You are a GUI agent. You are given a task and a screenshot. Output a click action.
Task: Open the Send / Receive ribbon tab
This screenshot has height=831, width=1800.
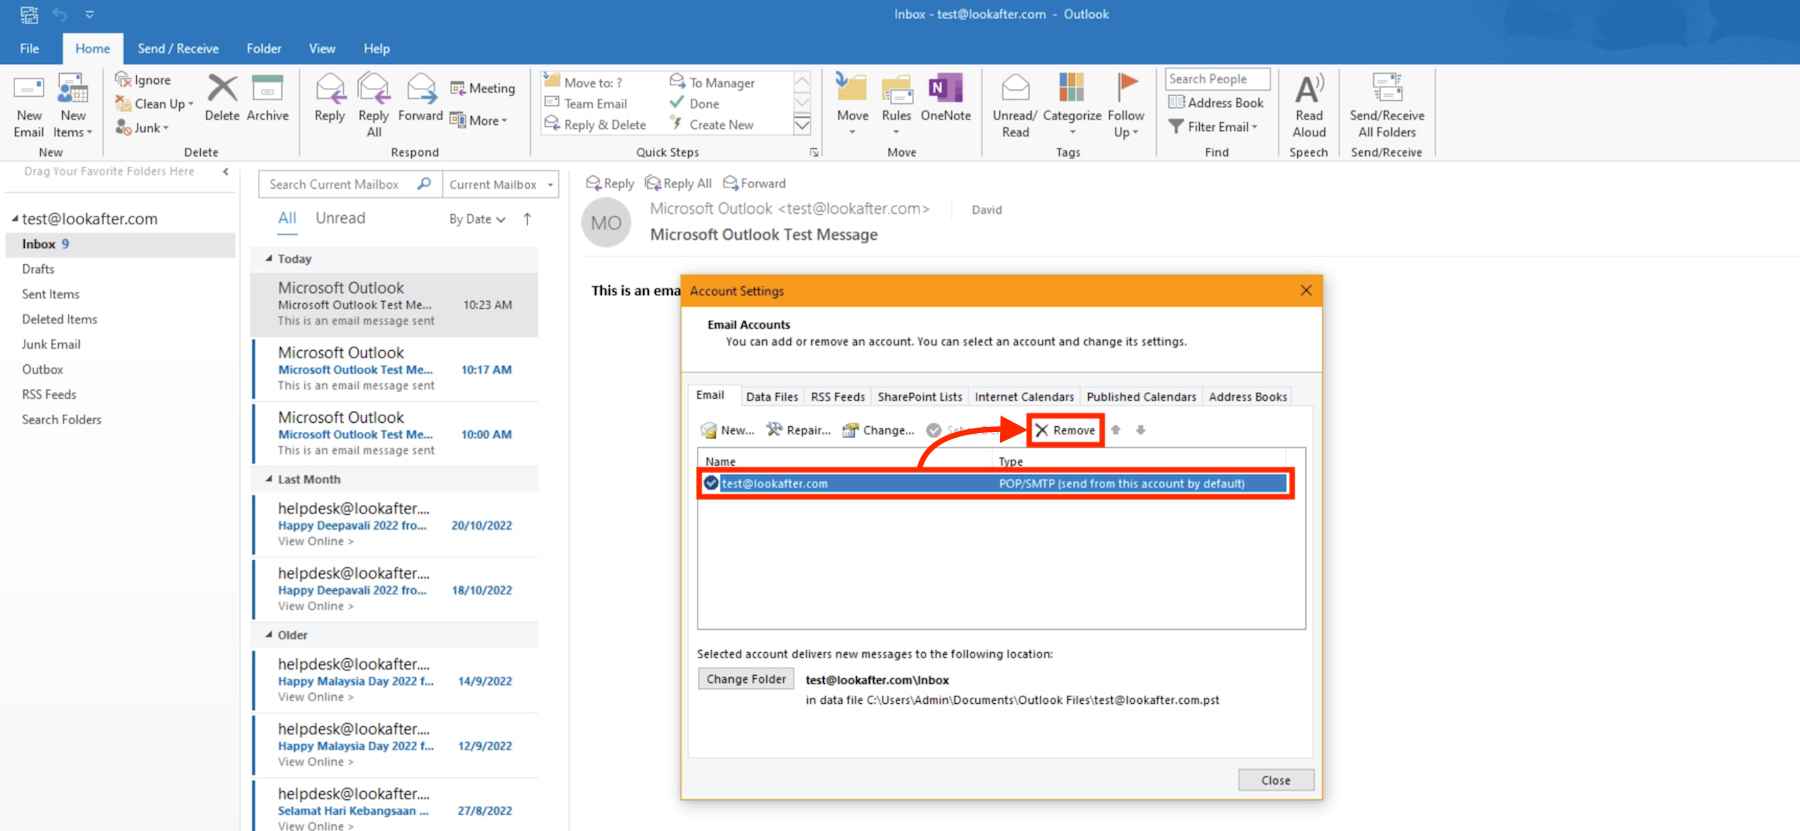(x=178, y=48)
